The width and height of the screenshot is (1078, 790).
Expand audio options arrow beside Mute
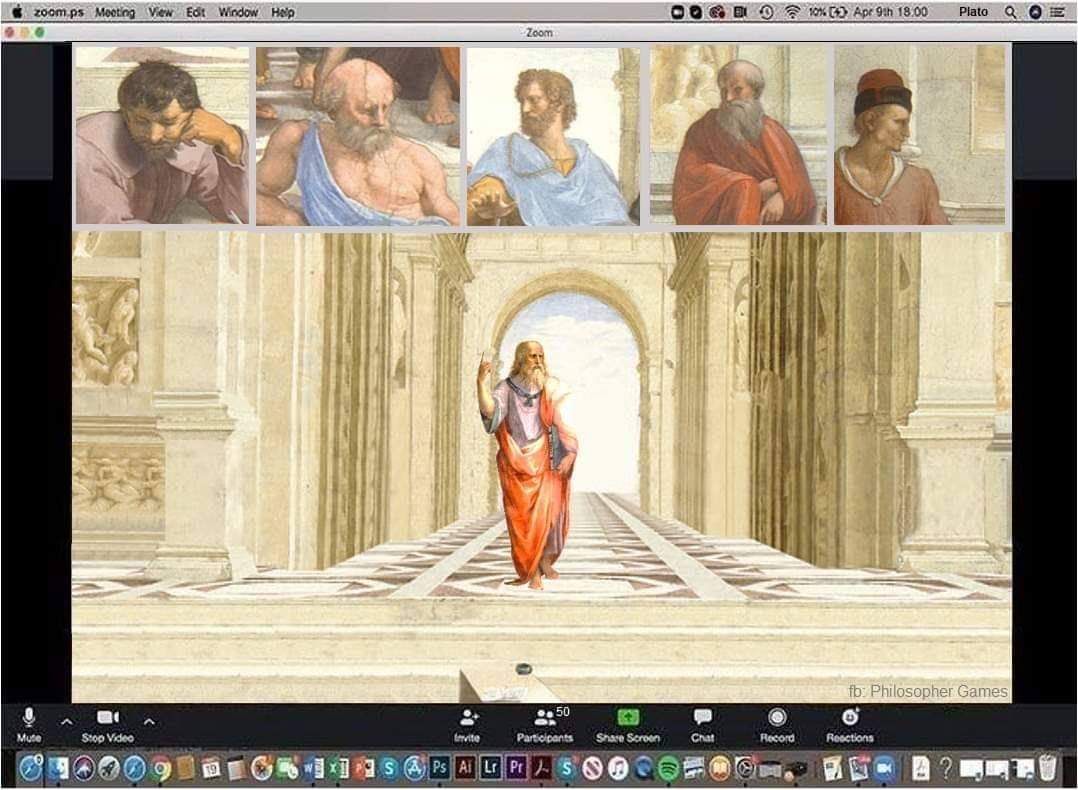[x=66, y=721]
